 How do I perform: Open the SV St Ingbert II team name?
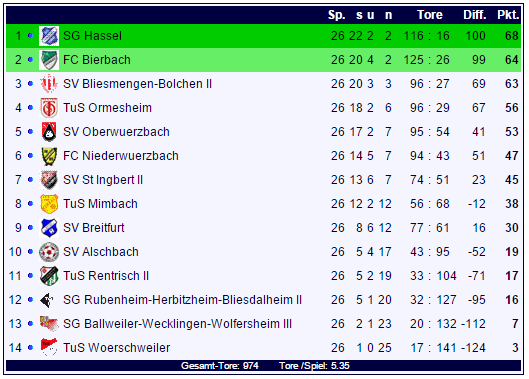click(103, 180)
